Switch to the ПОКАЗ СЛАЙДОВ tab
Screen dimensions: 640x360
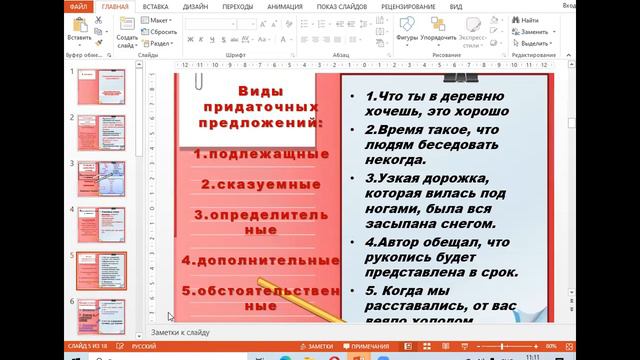tap(342, 7)
